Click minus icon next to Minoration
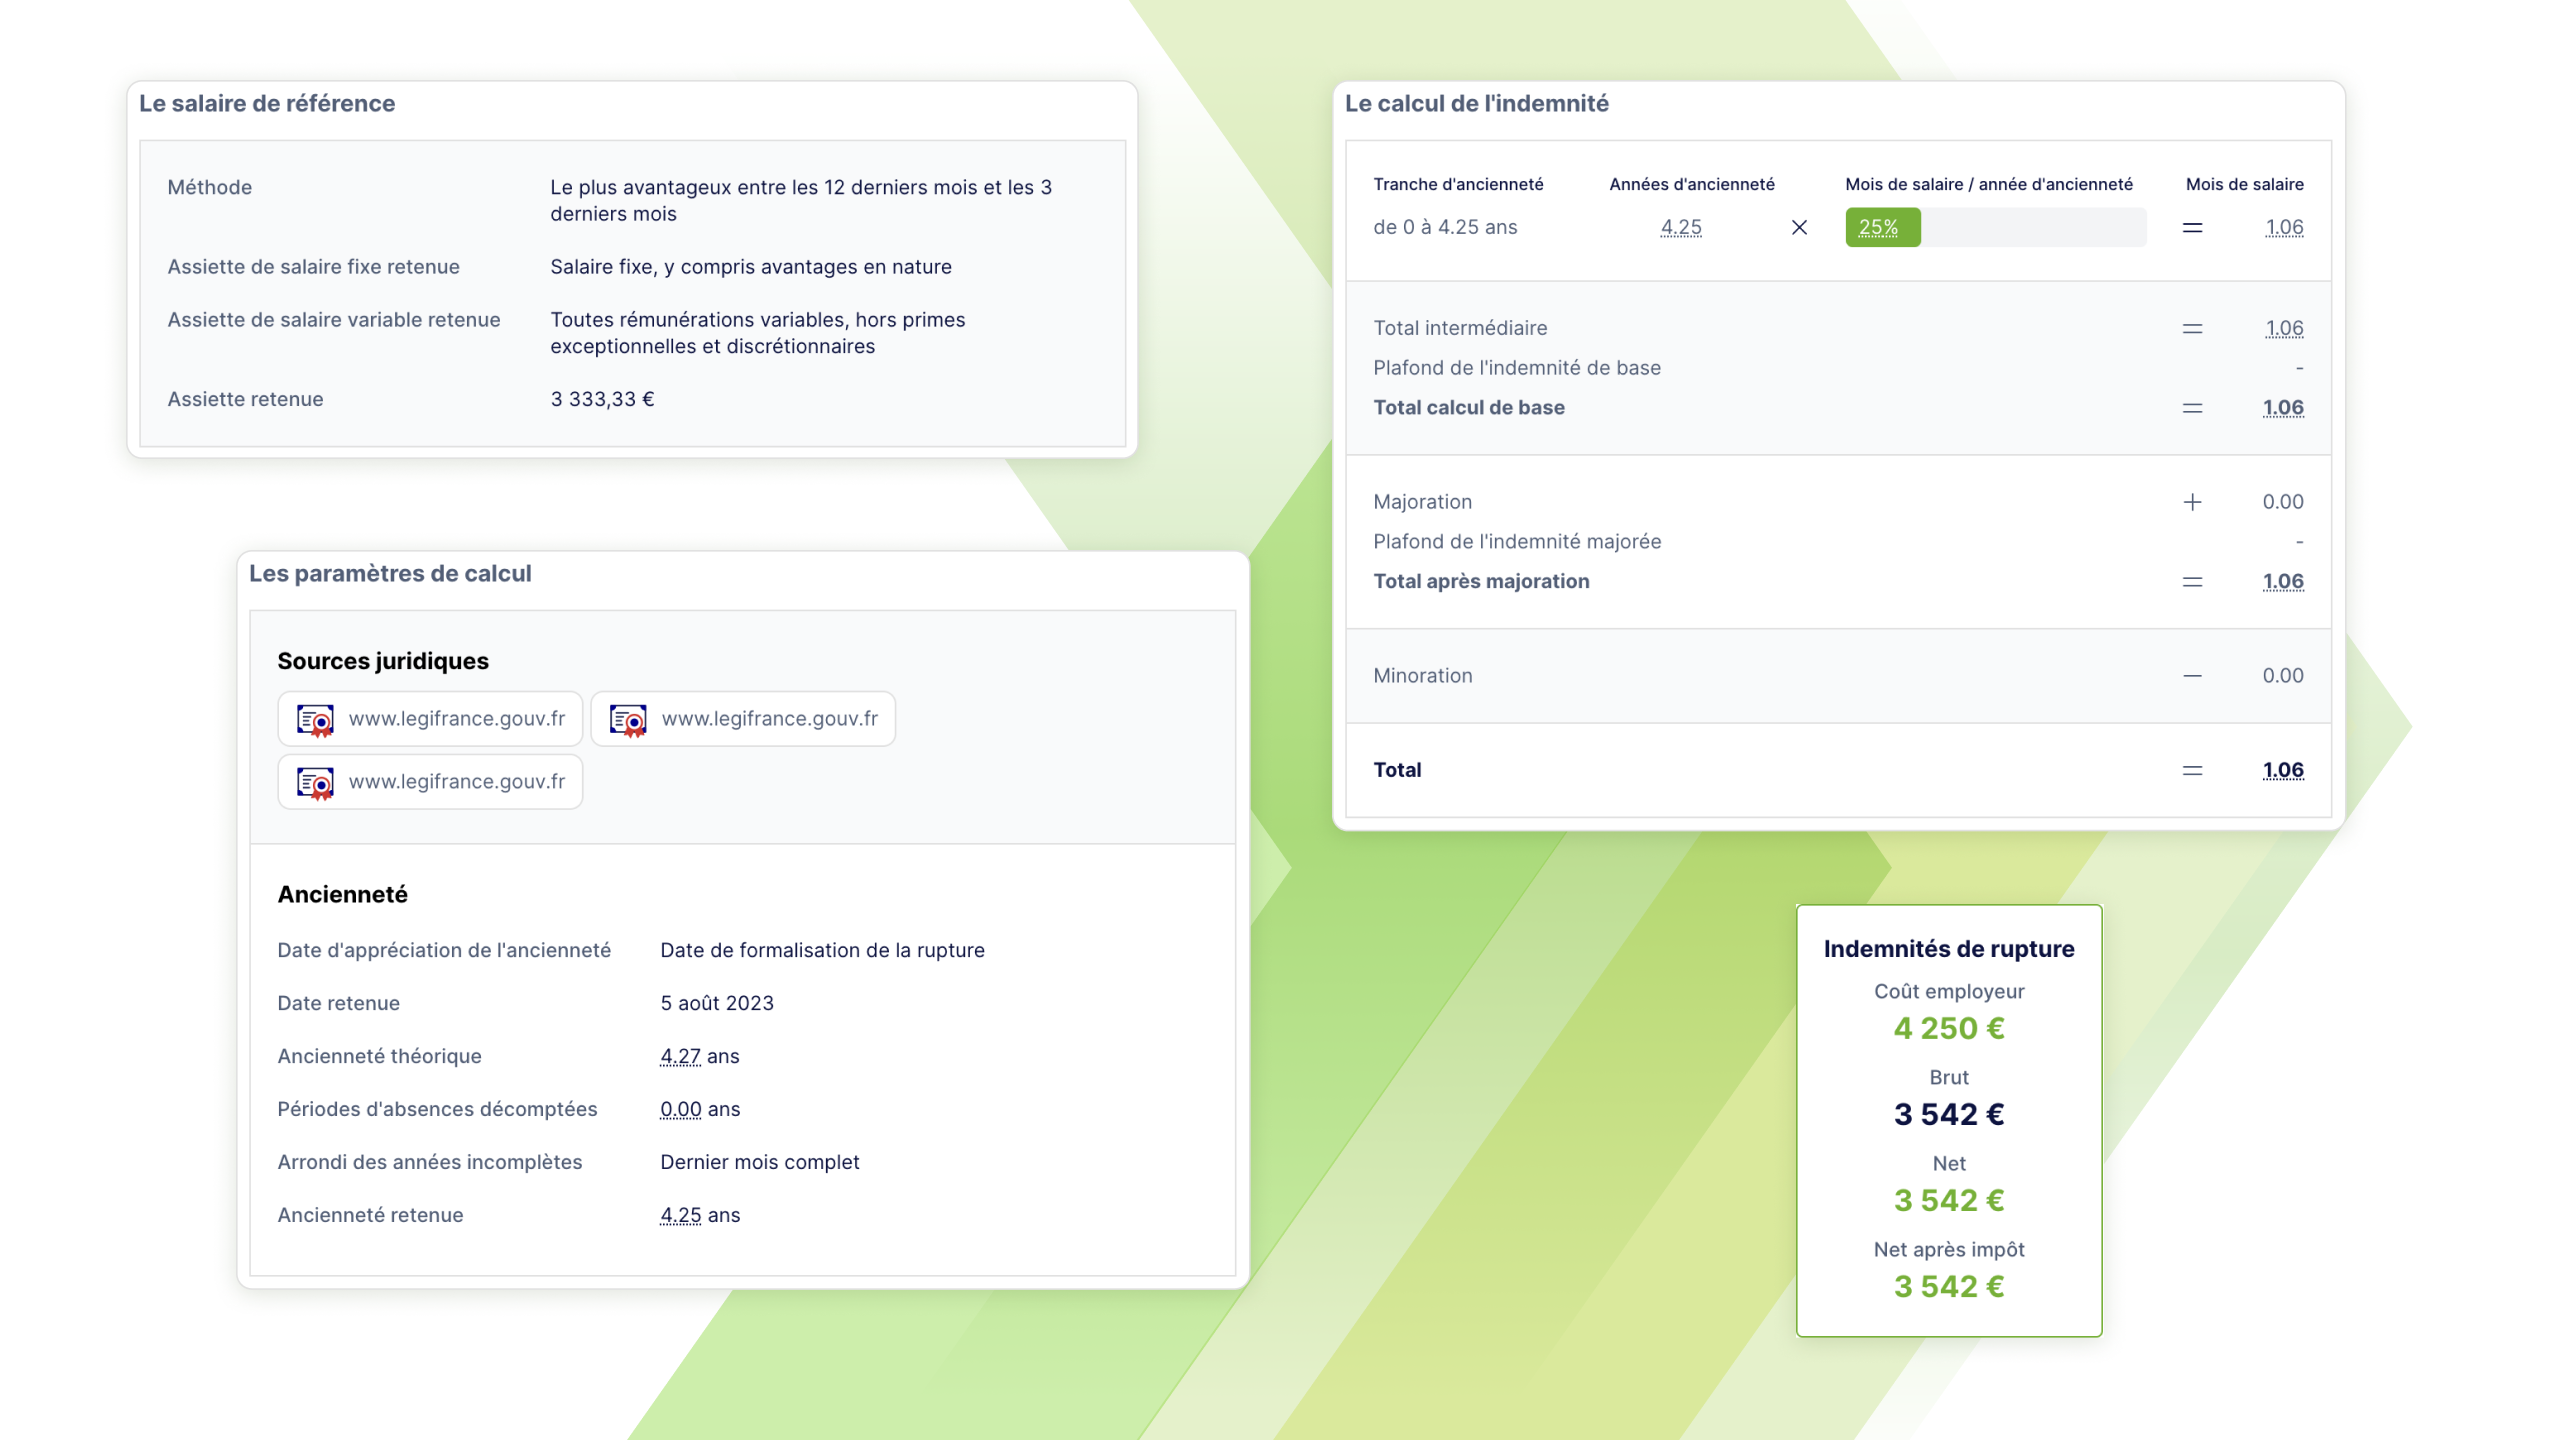The image size is (2560, 1440). click(x=2192, y=676)
